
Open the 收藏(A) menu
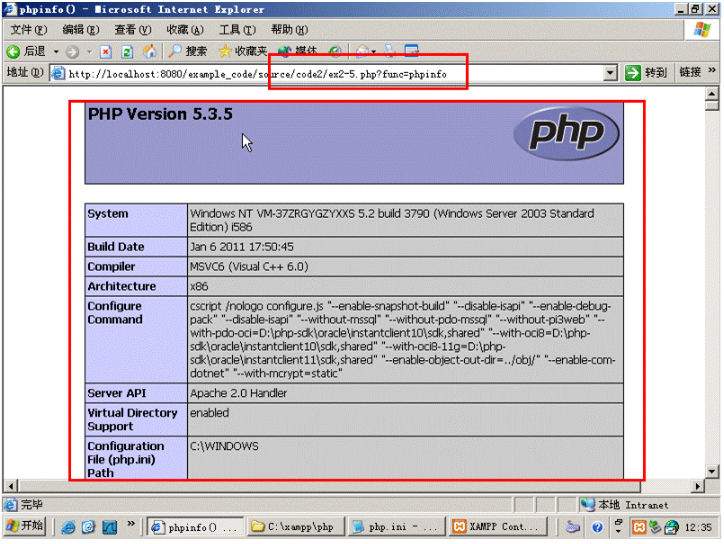185,30
